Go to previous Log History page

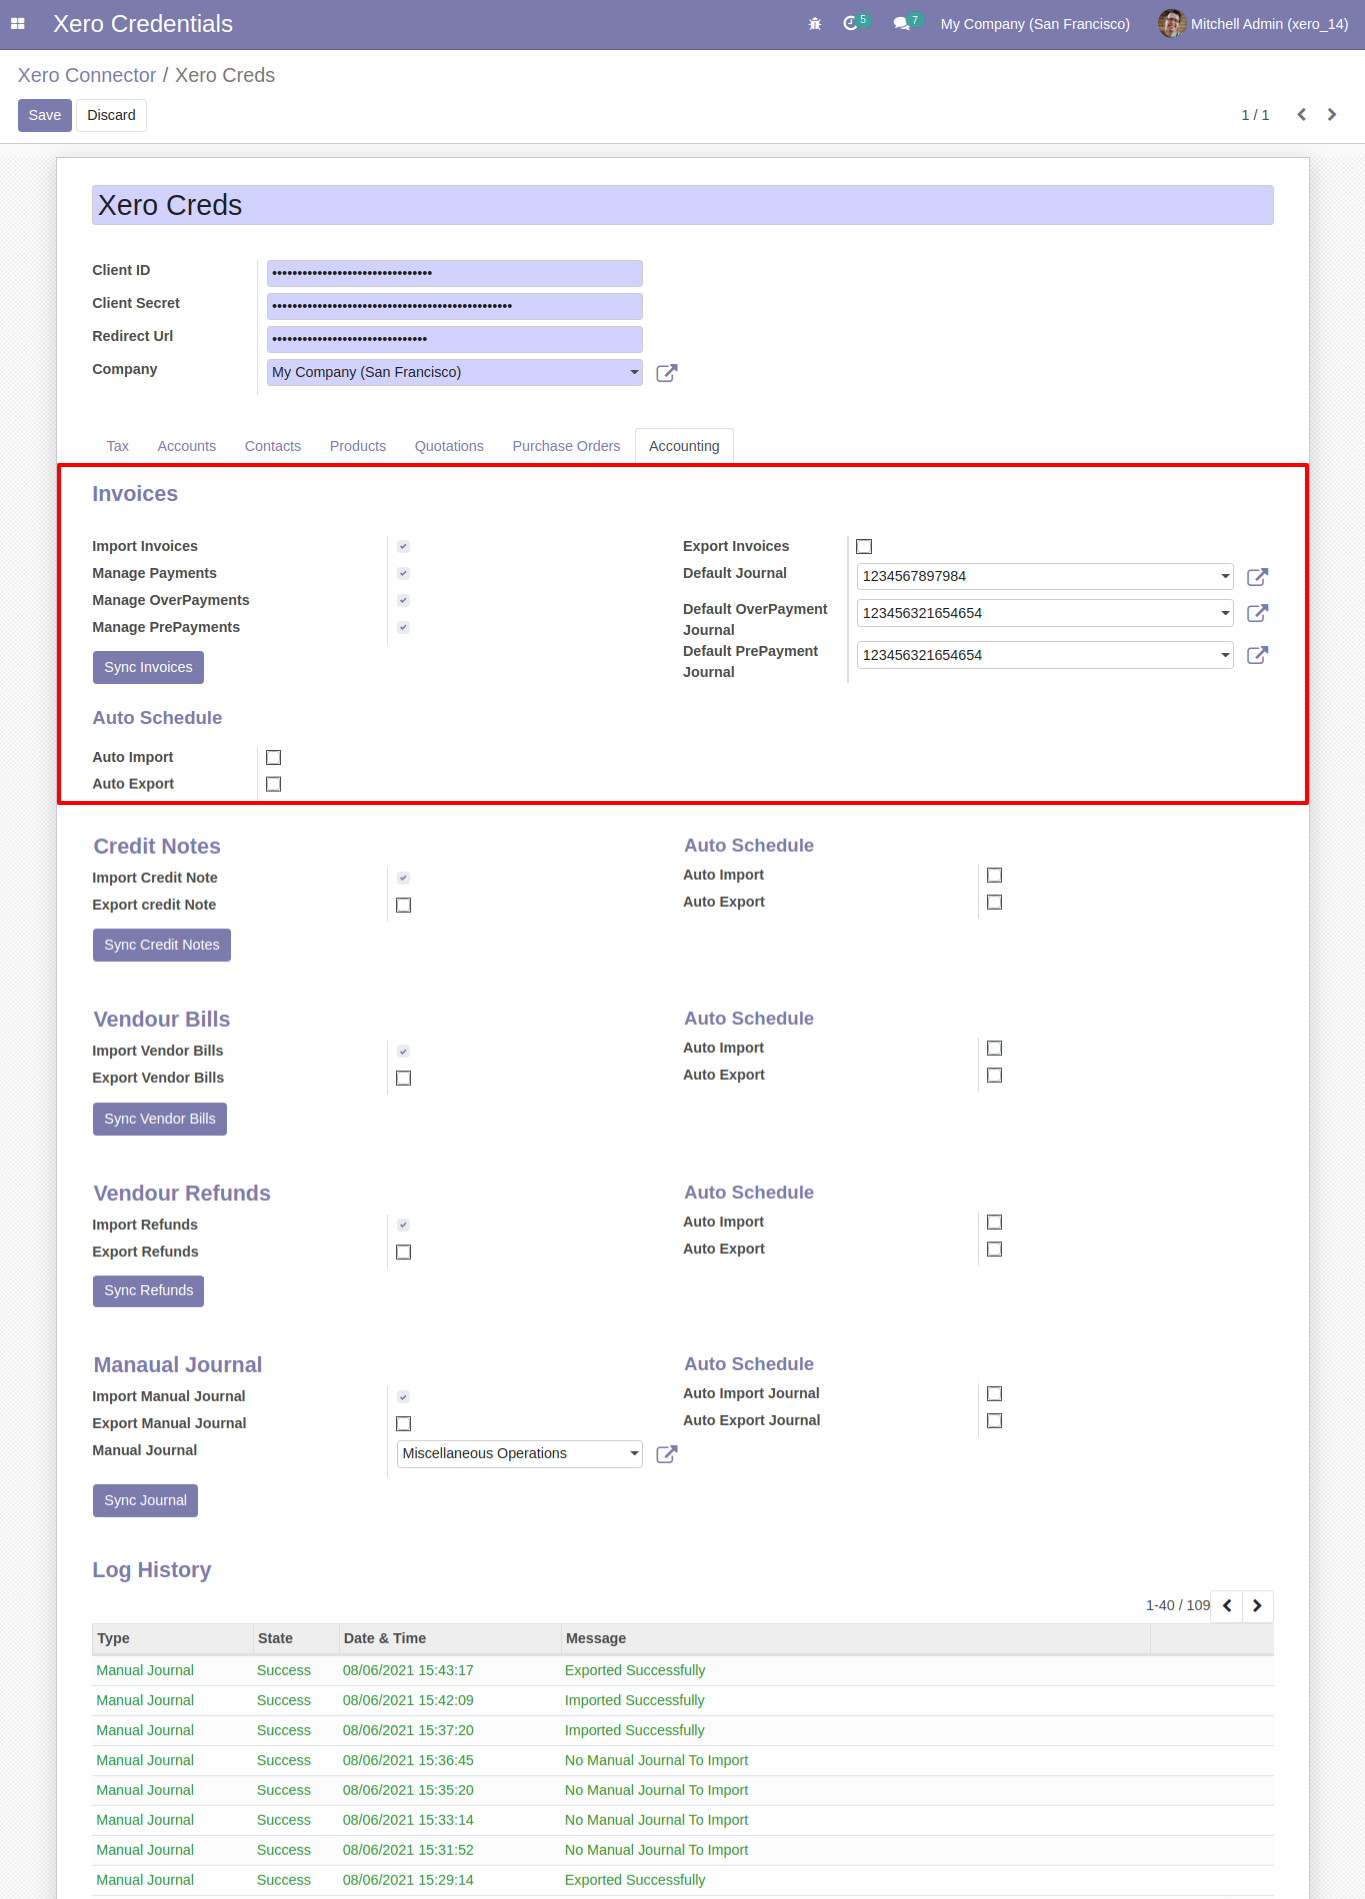pyautogui.click(x=1227, y=1606)
